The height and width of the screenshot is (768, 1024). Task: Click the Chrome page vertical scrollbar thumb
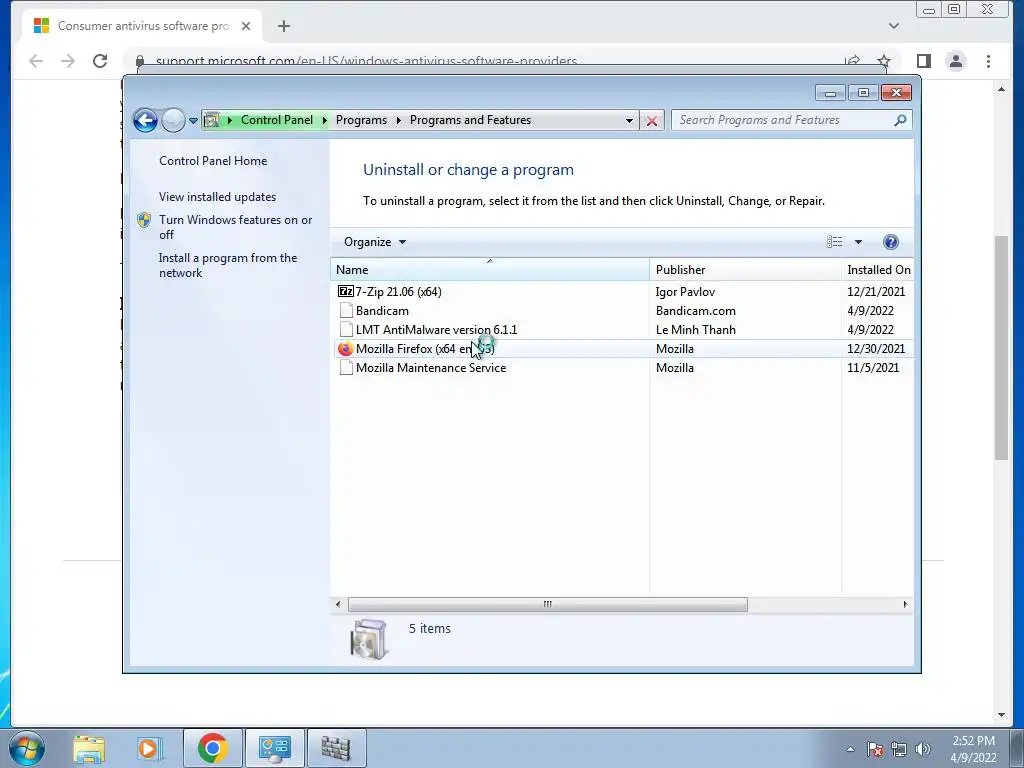[1001, 347]
